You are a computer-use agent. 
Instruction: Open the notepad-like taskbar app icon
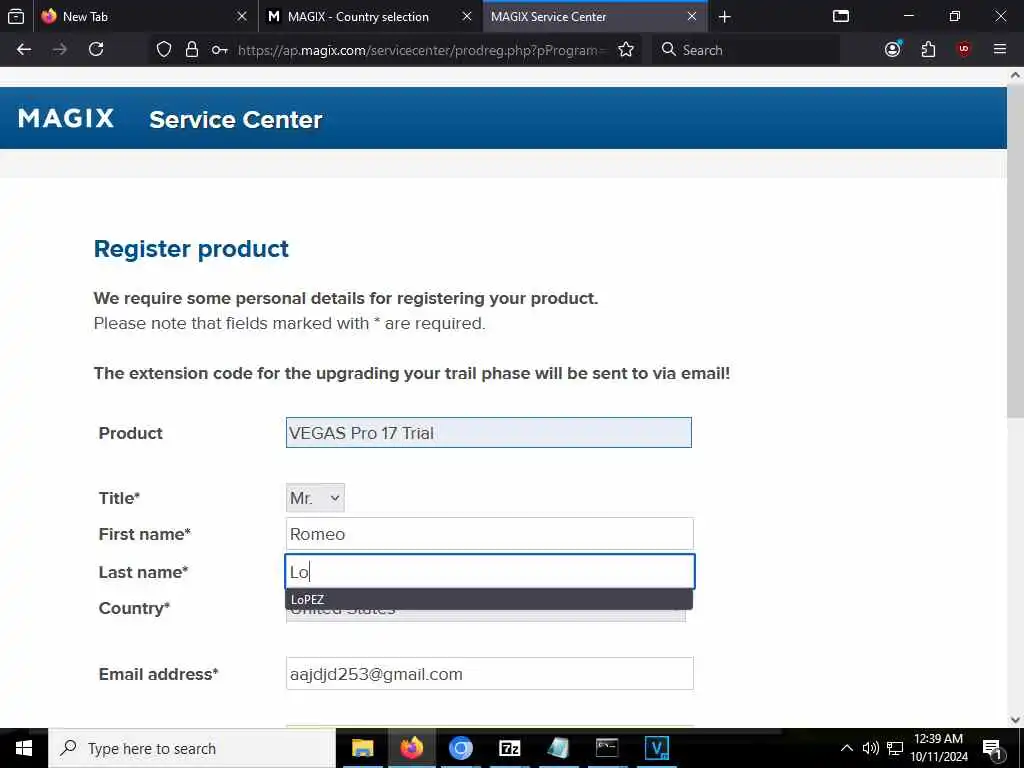click(x=558, y=748)
